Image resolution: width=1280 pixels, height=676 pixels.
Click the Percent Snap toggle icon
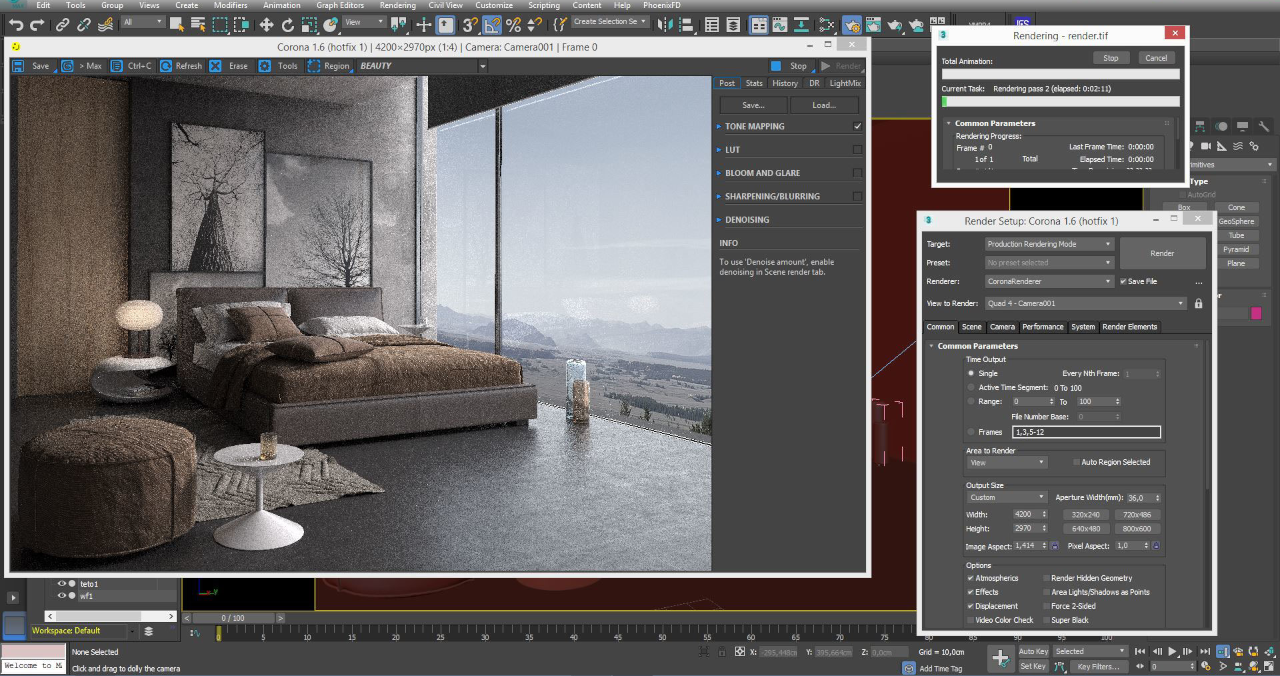pos(514,24)
